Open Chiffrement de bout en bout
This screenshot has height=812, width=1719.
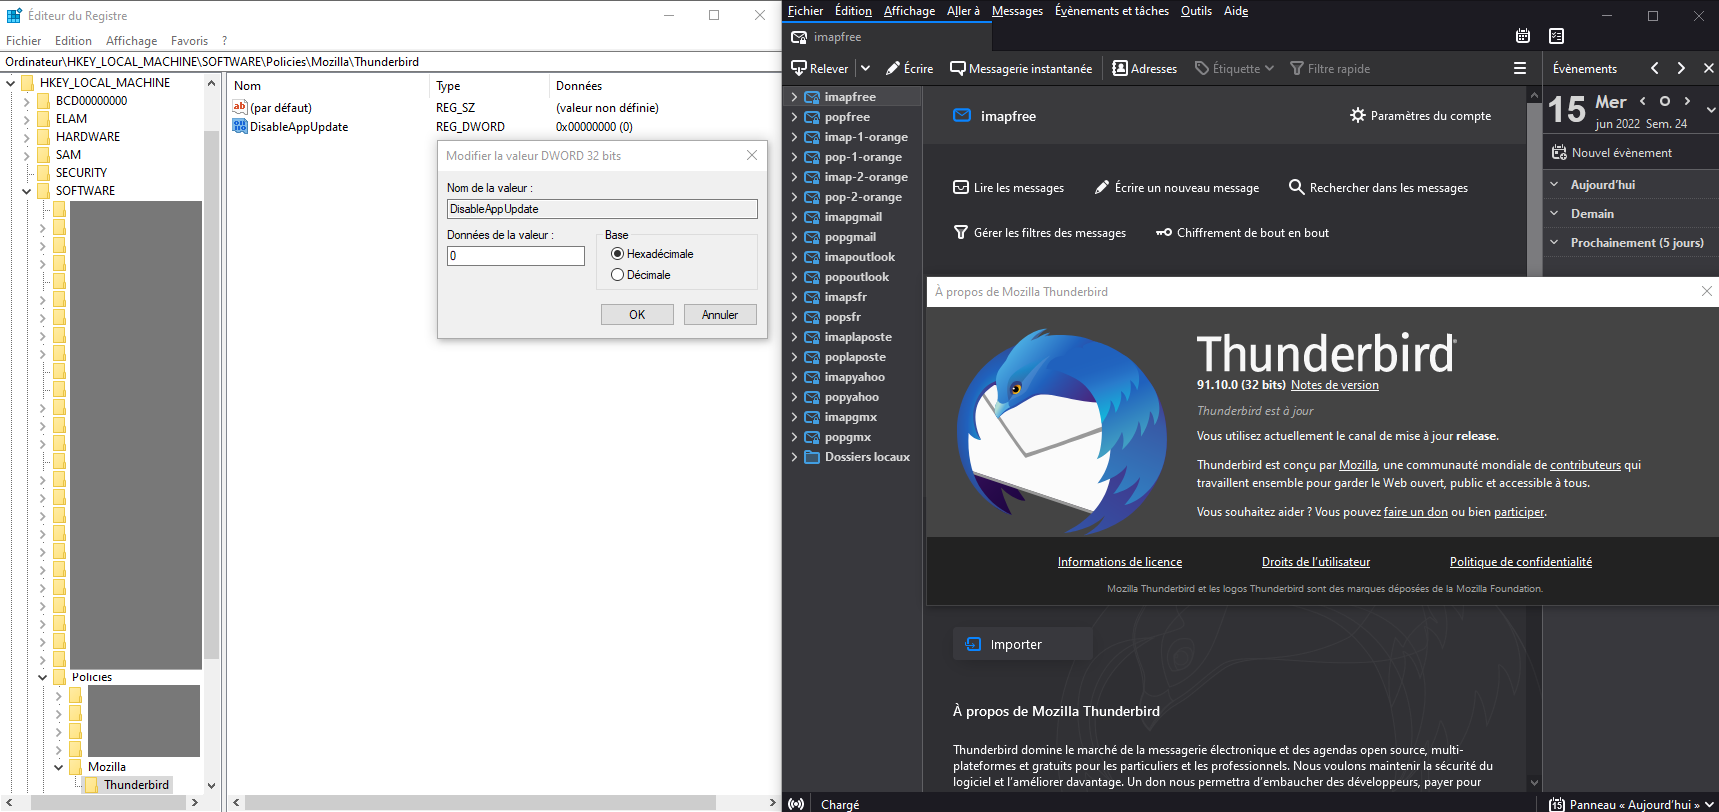[1242, 233]
